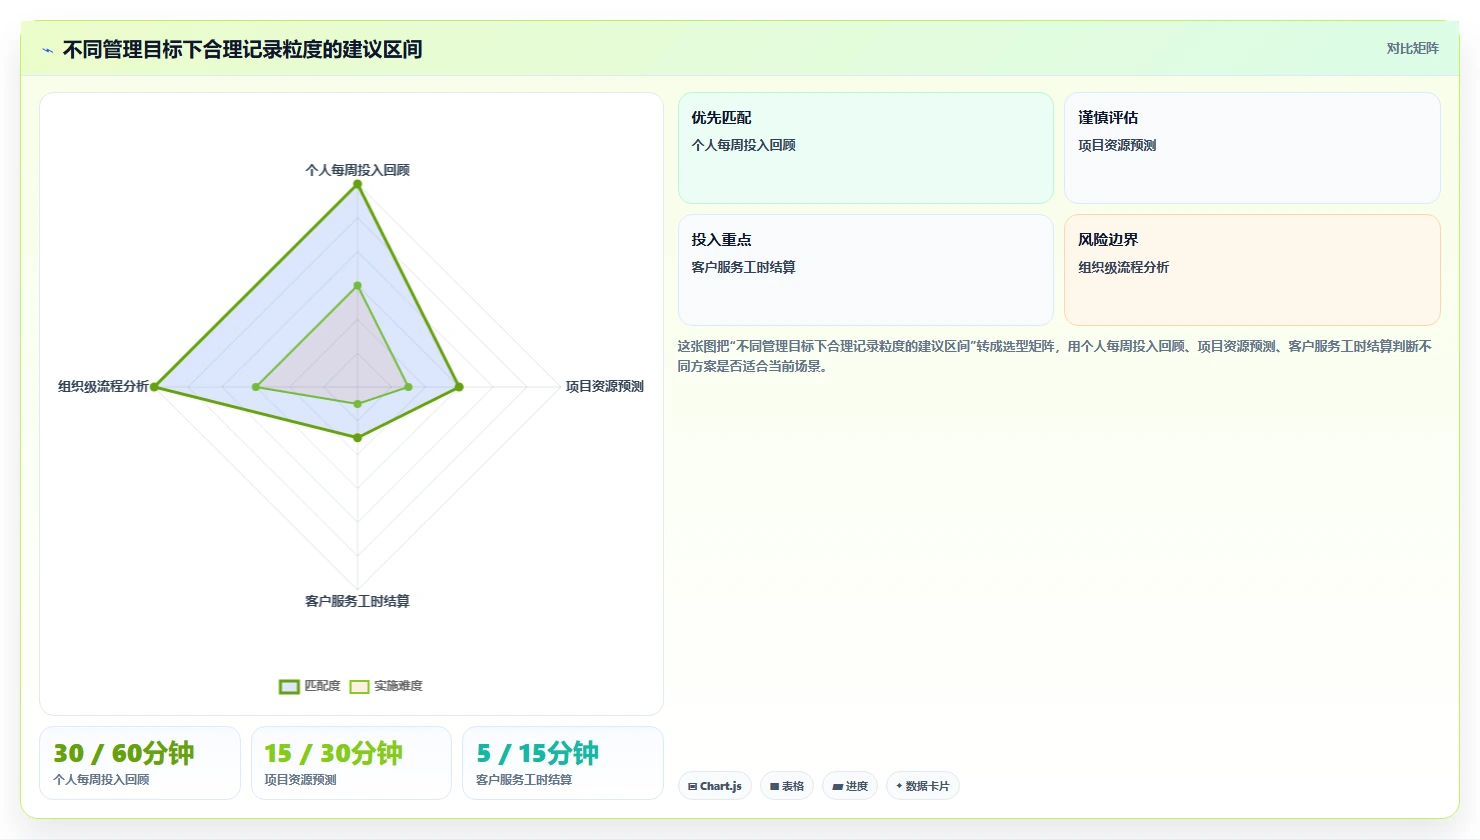
Task: Click the 15 / 30分钟 stat card
Action: tap(351, 763)
